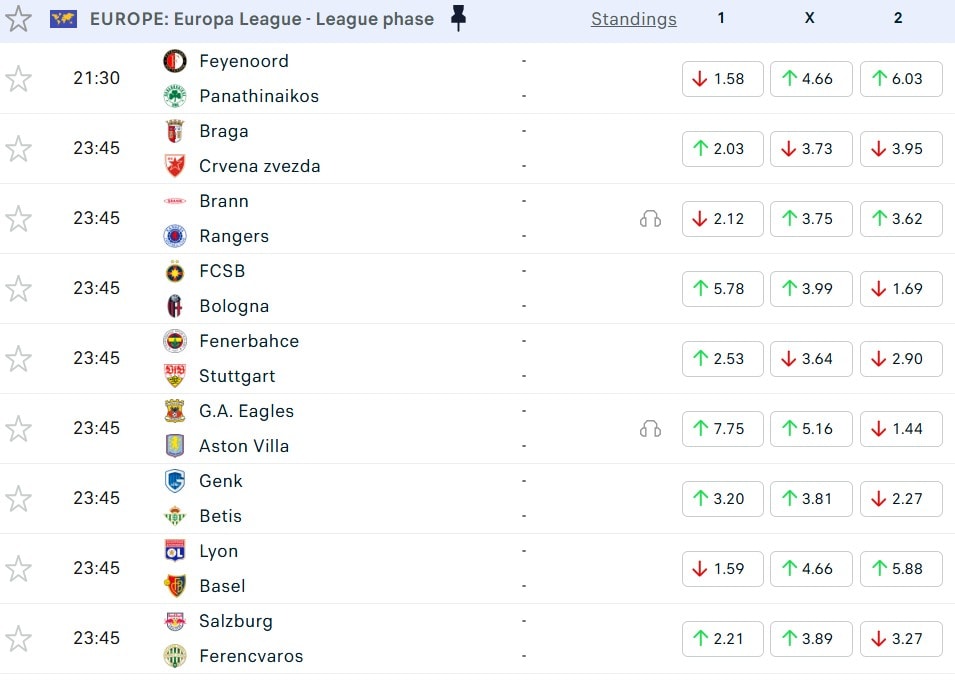
Task: Toggle favorite star for Salzburg-Ferencvaros
Action: 18,639
